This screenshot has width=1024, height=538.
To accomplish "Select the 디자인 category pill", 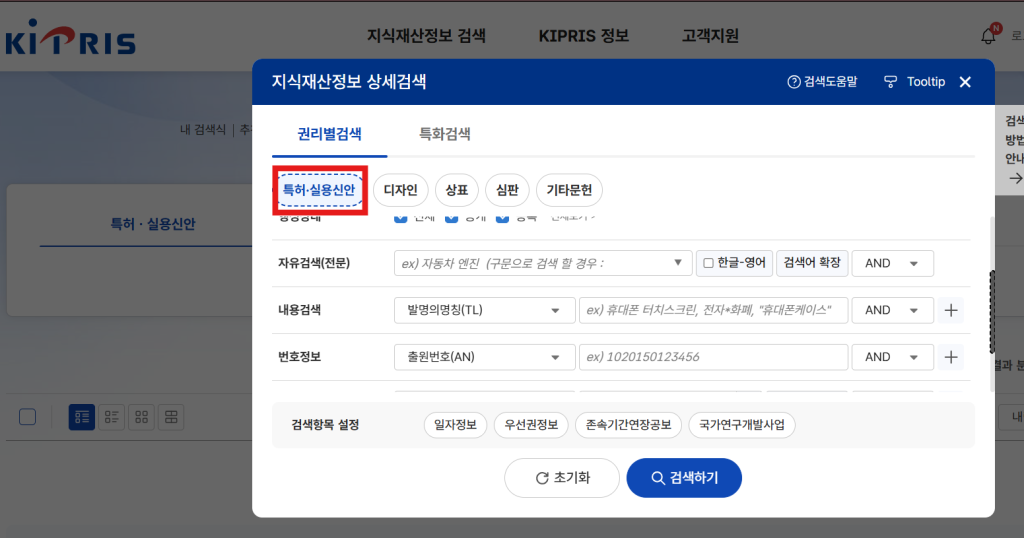I will pos(400,190).
